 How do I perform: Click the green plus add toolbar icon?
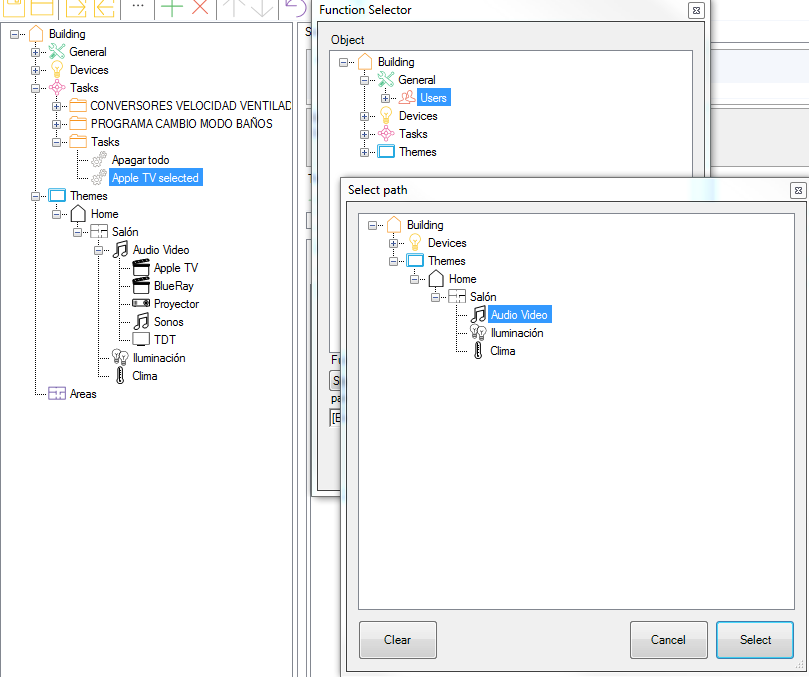click(x=172, y=7)
